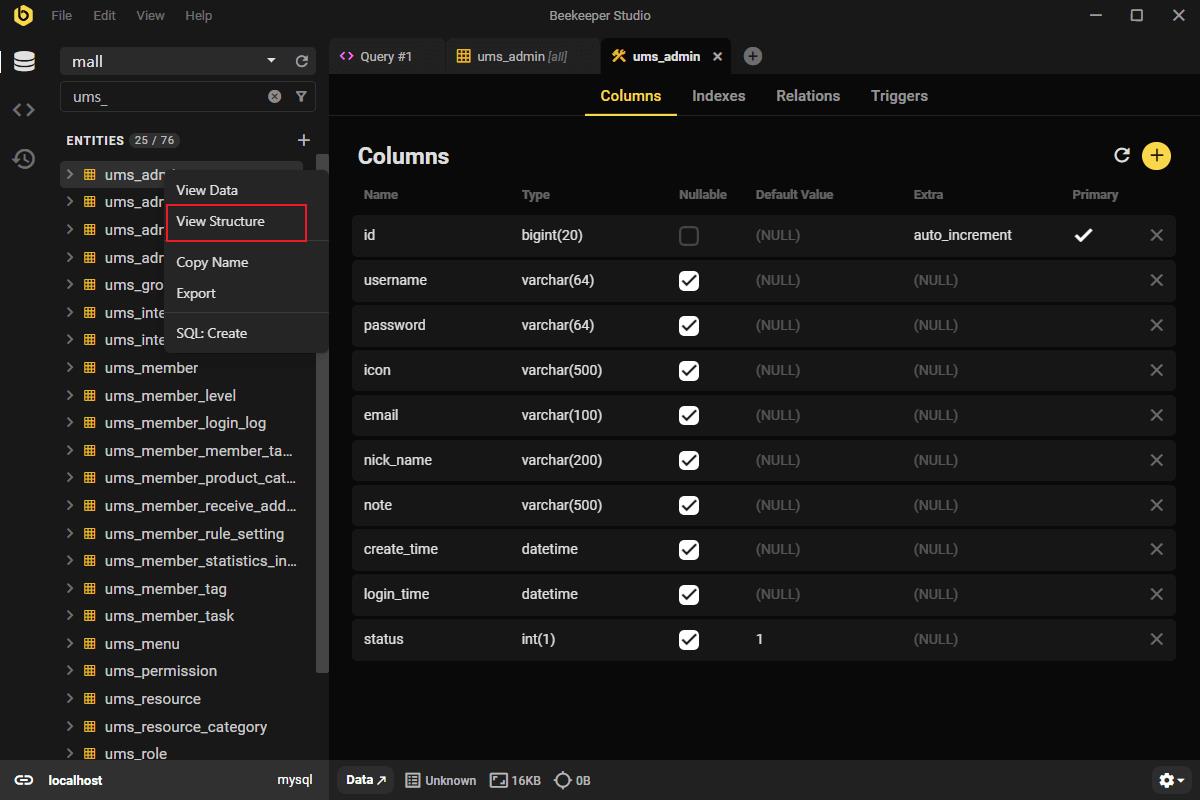Open the query history icon

point(24,159)
